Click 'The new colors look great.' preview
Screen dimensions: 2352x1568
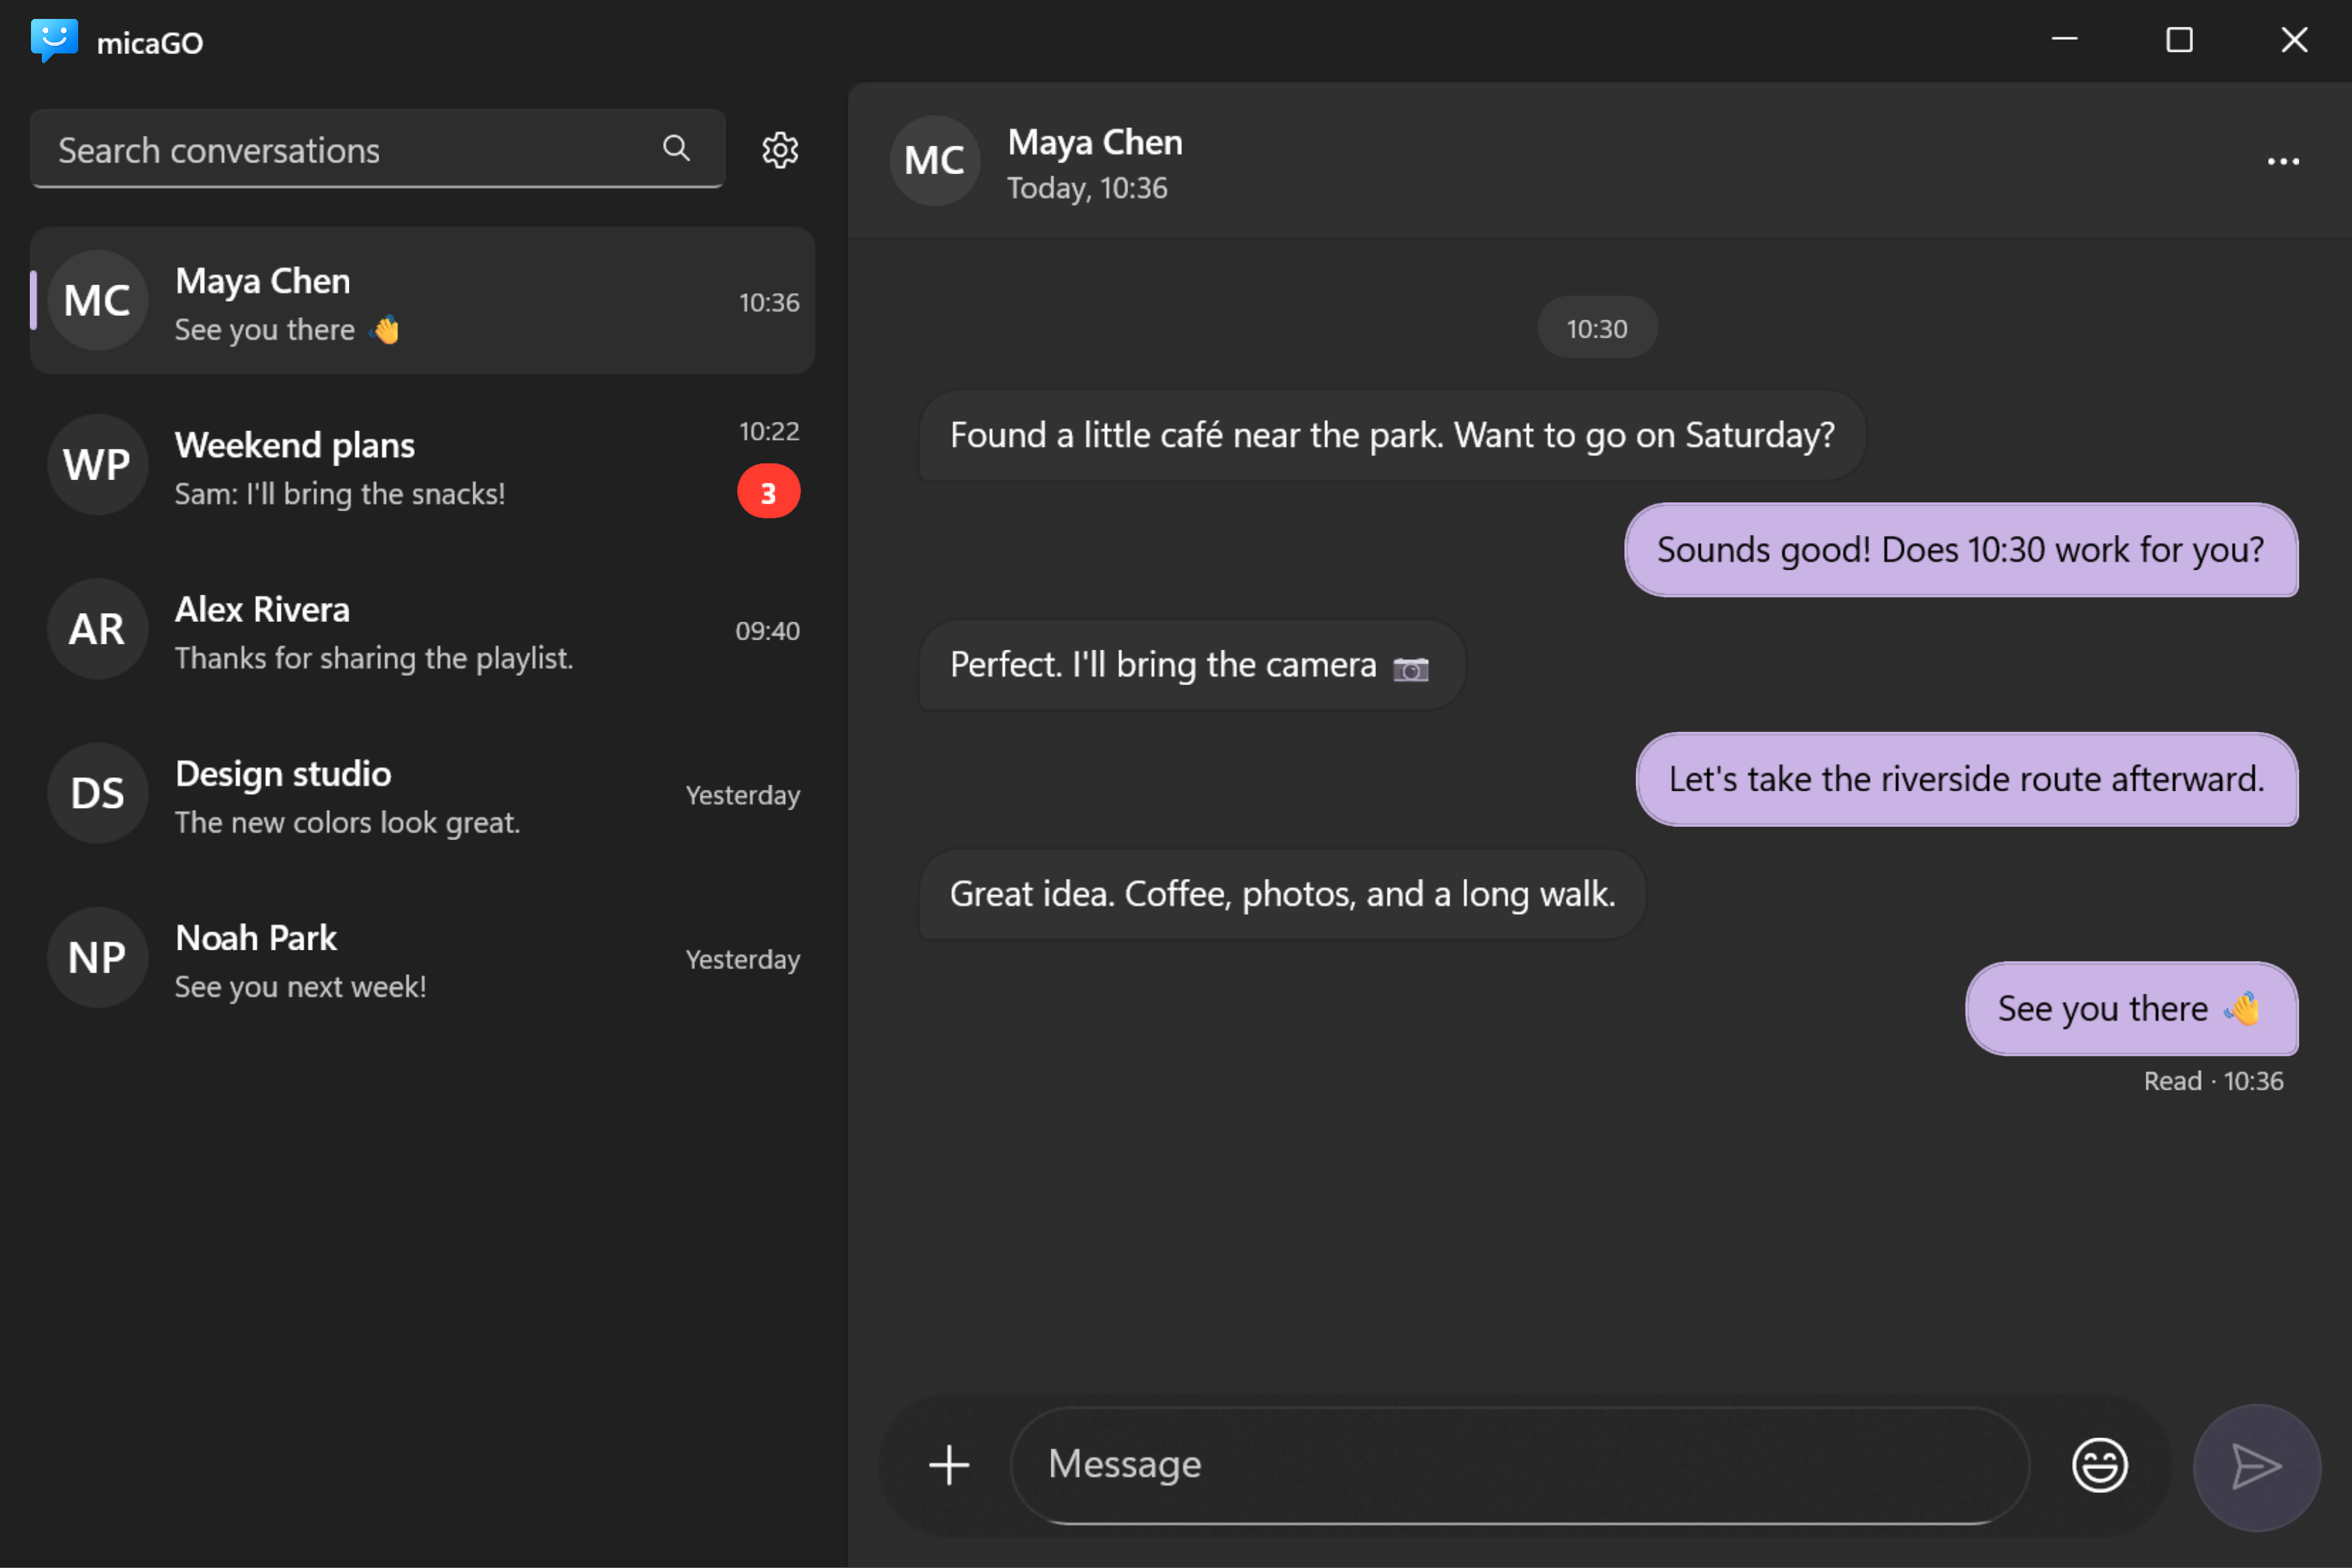[347, 822]
